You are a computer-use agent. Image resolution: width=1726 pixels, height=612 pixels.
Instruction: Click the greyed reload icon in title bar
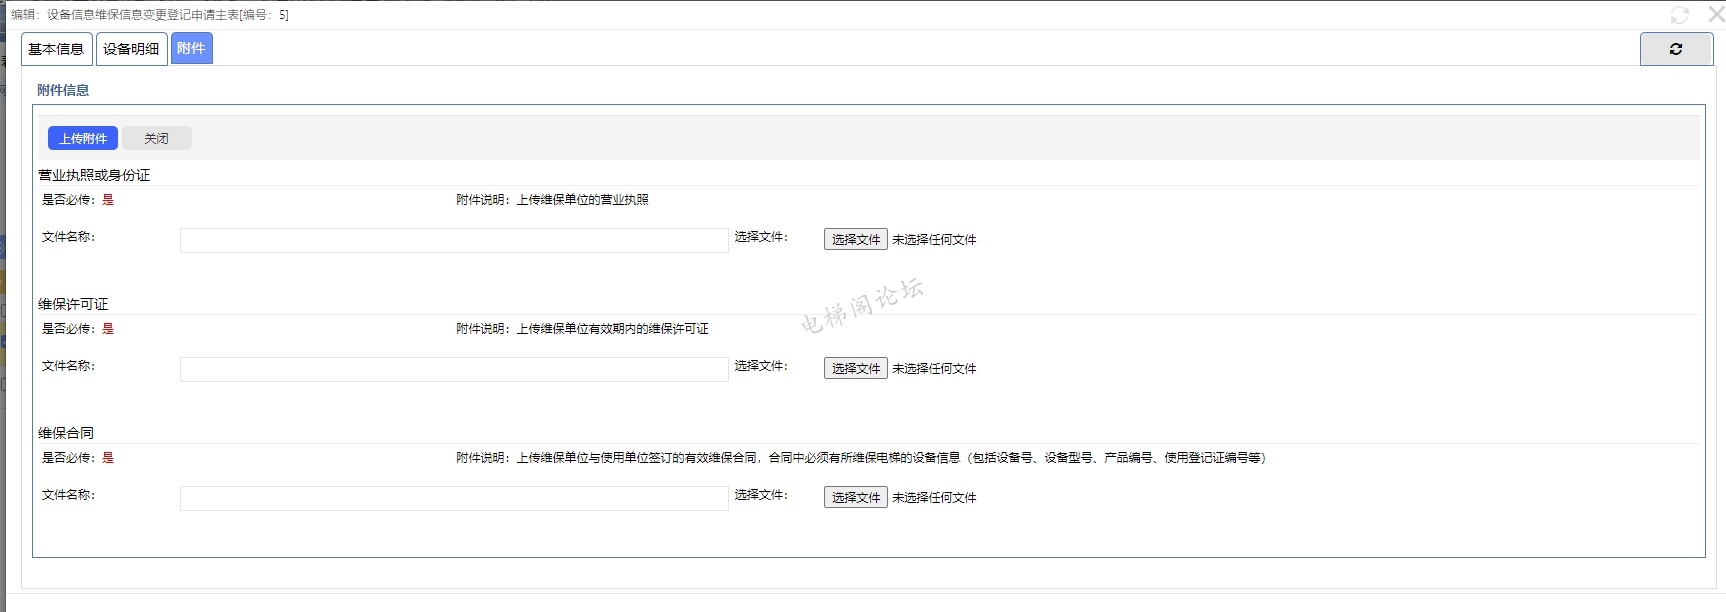(1679, 15)
